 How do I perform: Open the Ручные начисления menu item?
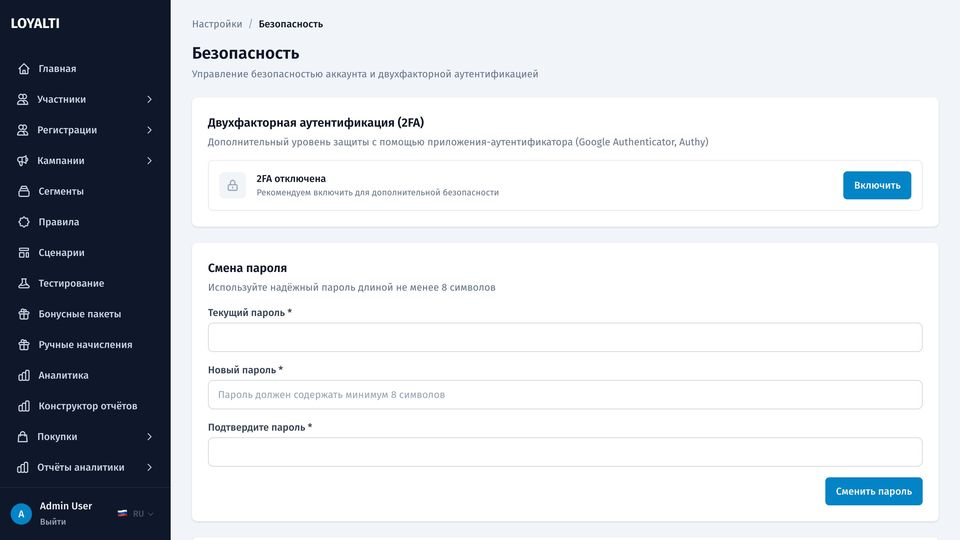(85, 345)
